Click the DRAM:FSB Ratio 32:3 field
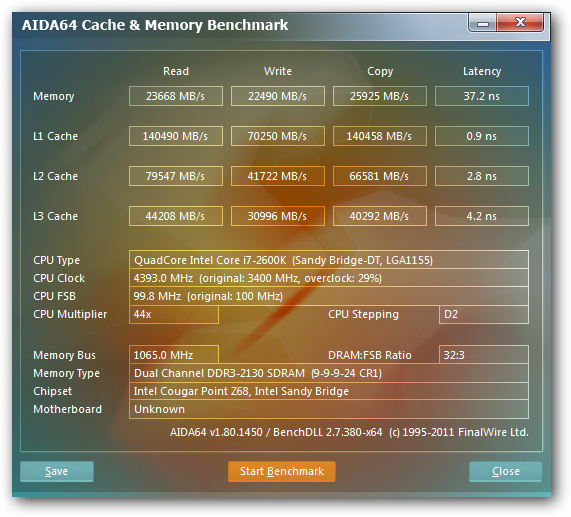571x517 pixels. pyautogui.click(x=484, y=355)
